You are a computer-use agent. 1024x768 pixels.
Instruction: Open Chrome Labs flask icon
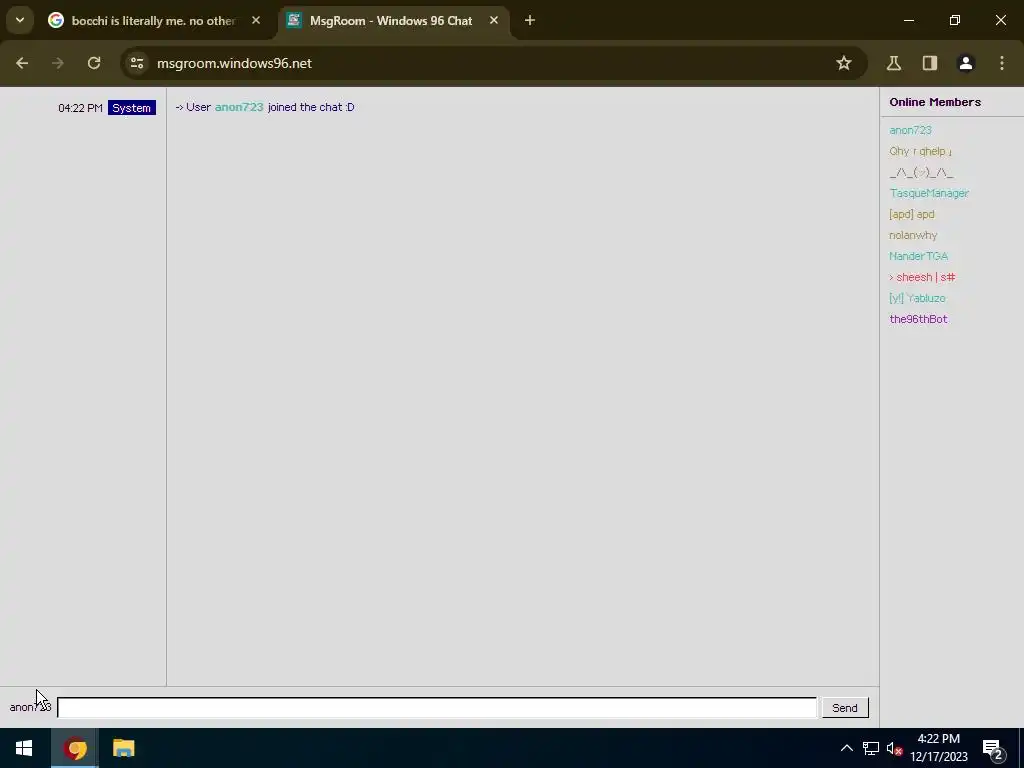(893, 63)
